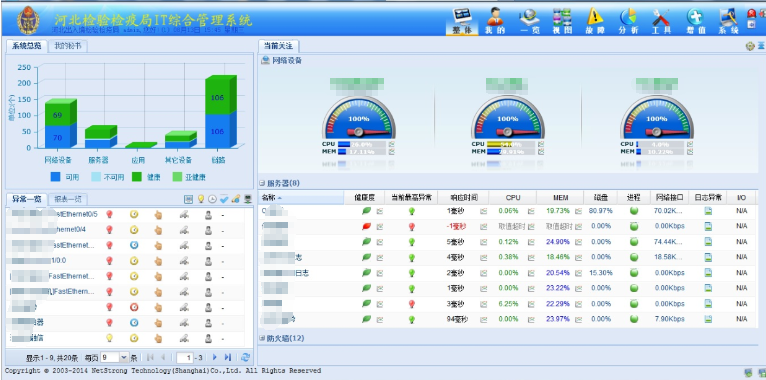This screenshot has width=766, height=380.
Task: Toggle the blue checkmark filter in the alarm toolbar
Action: pos(224,199)
